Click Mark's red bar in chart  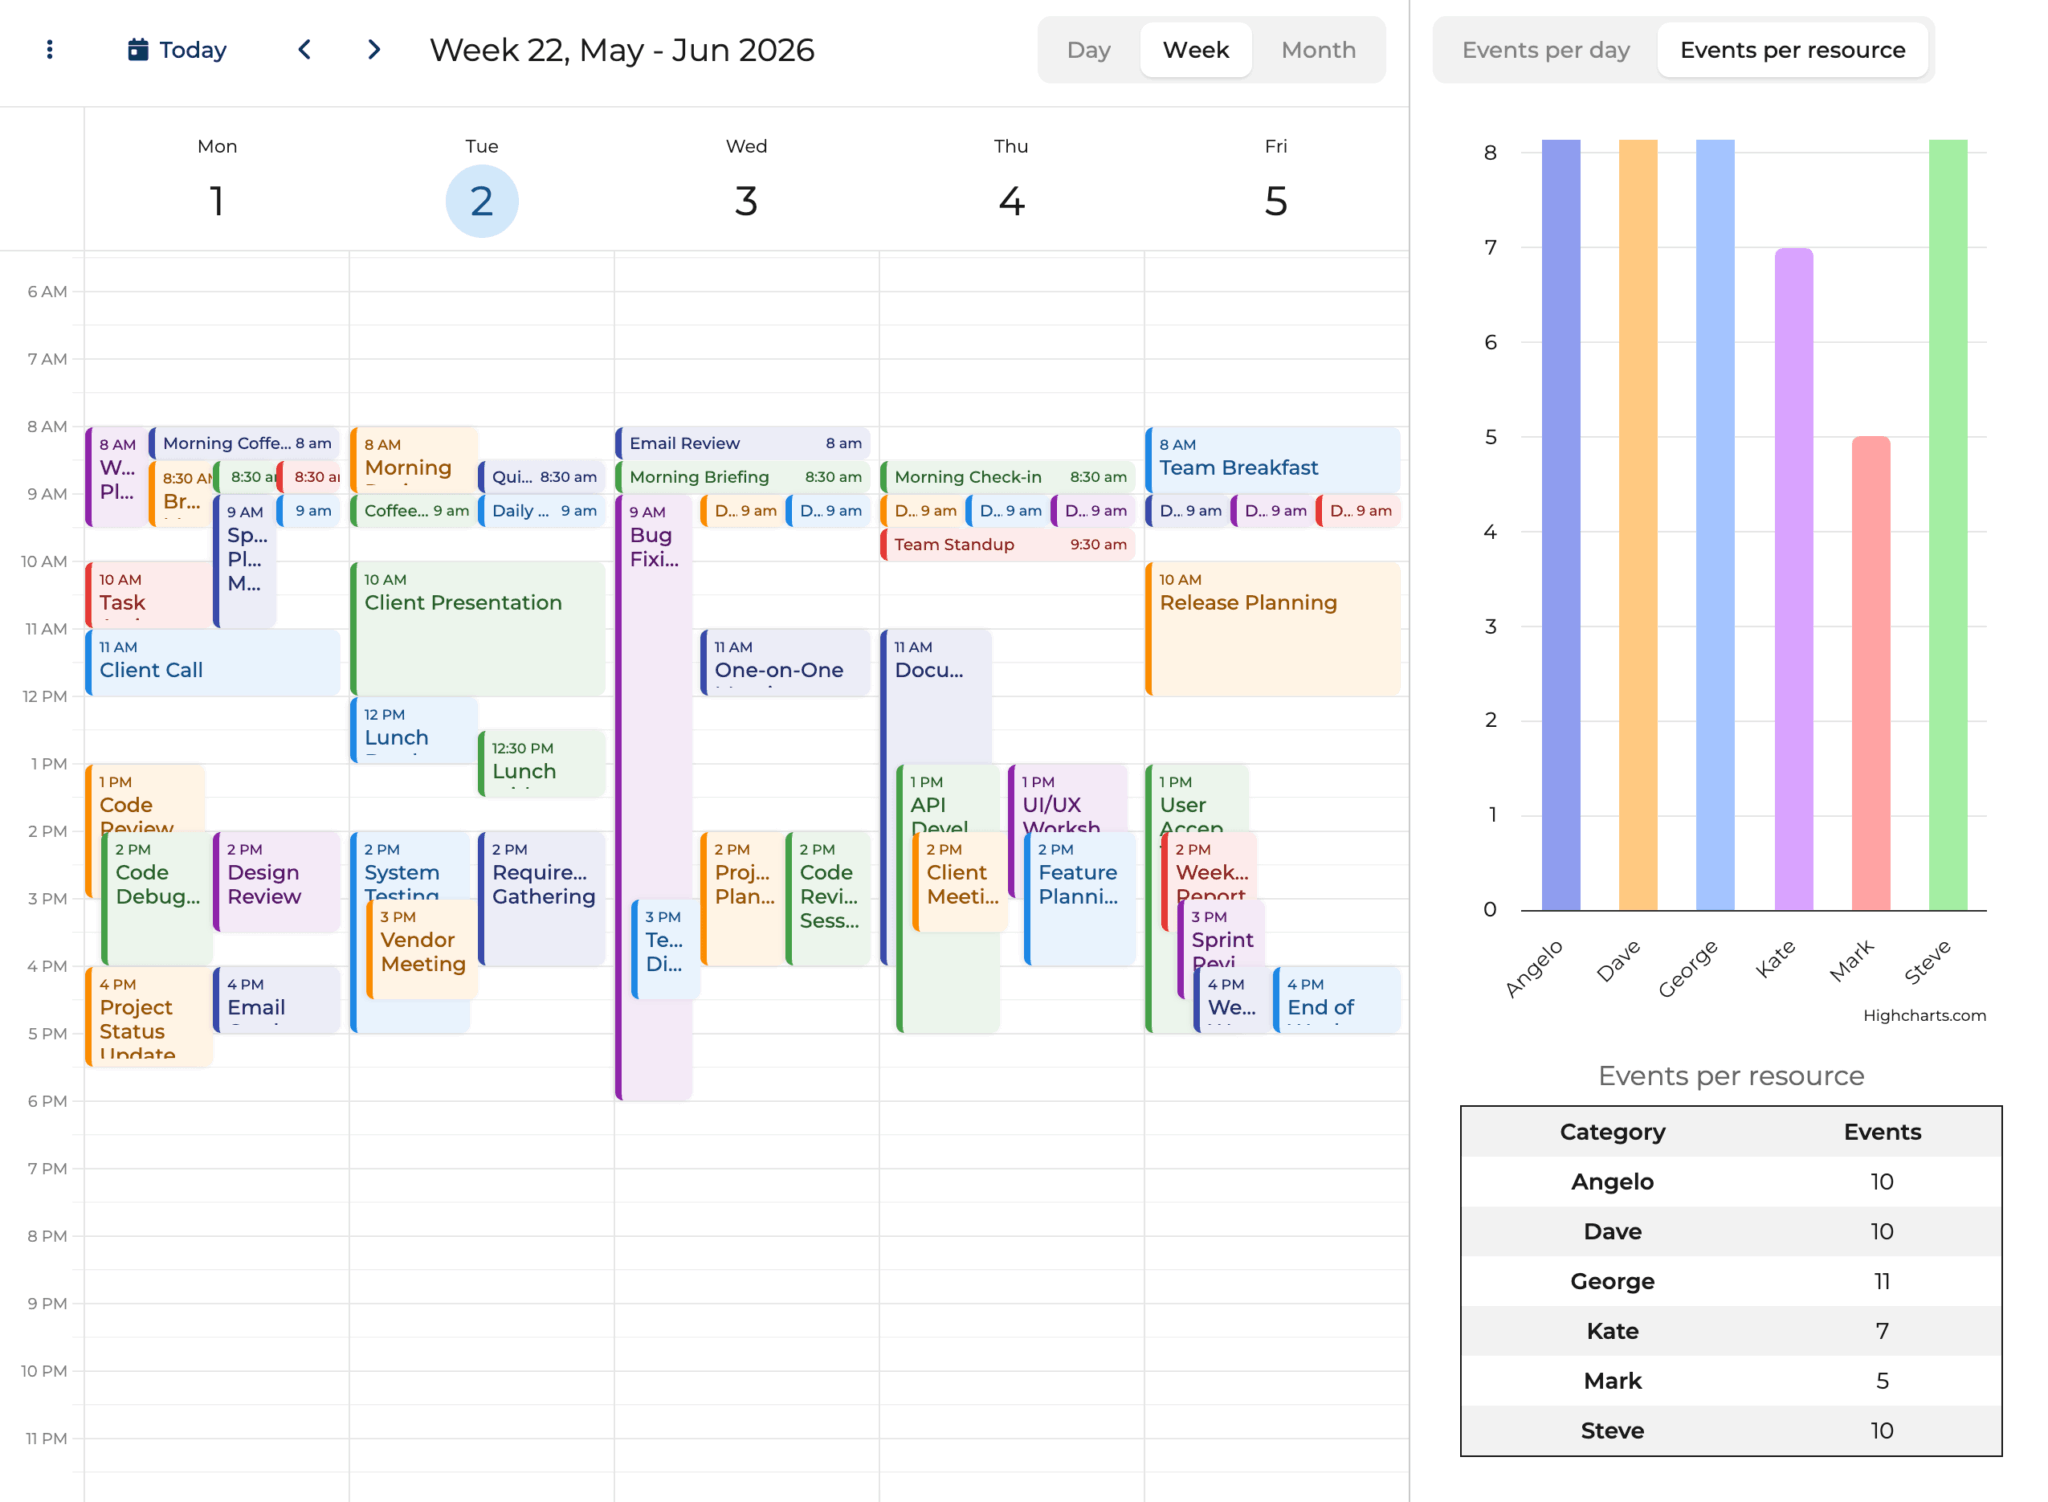coord(1870,672)
